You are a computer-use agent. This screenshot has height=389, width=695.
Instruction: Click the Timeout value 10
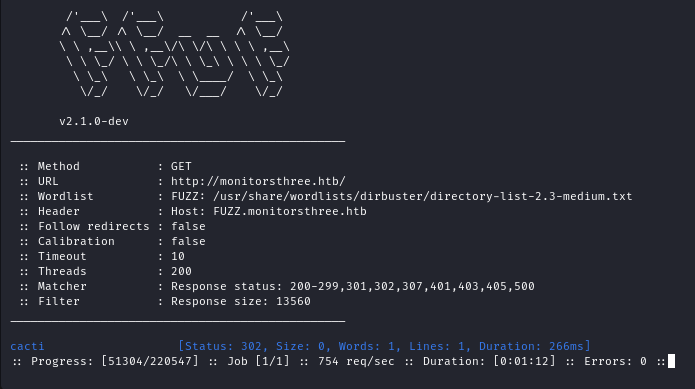pyautogui.click(x=178, y=257)
